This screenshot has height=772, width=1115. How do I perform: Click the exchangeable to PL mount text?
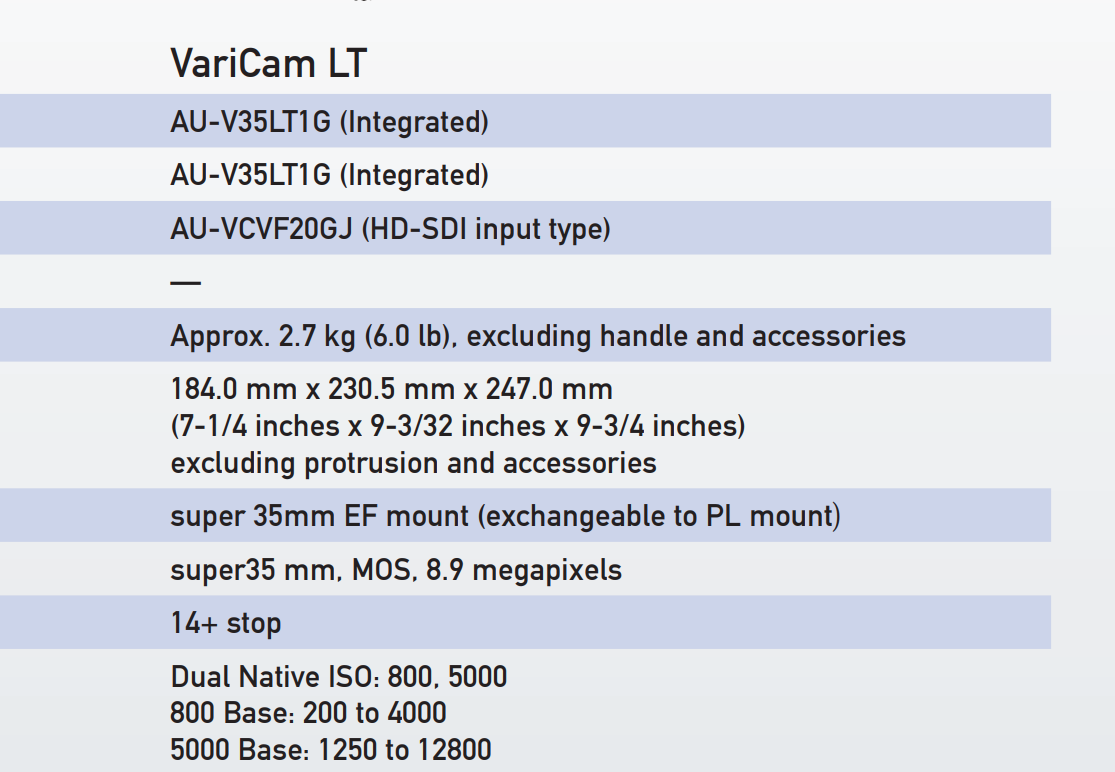tap(658, 516)
